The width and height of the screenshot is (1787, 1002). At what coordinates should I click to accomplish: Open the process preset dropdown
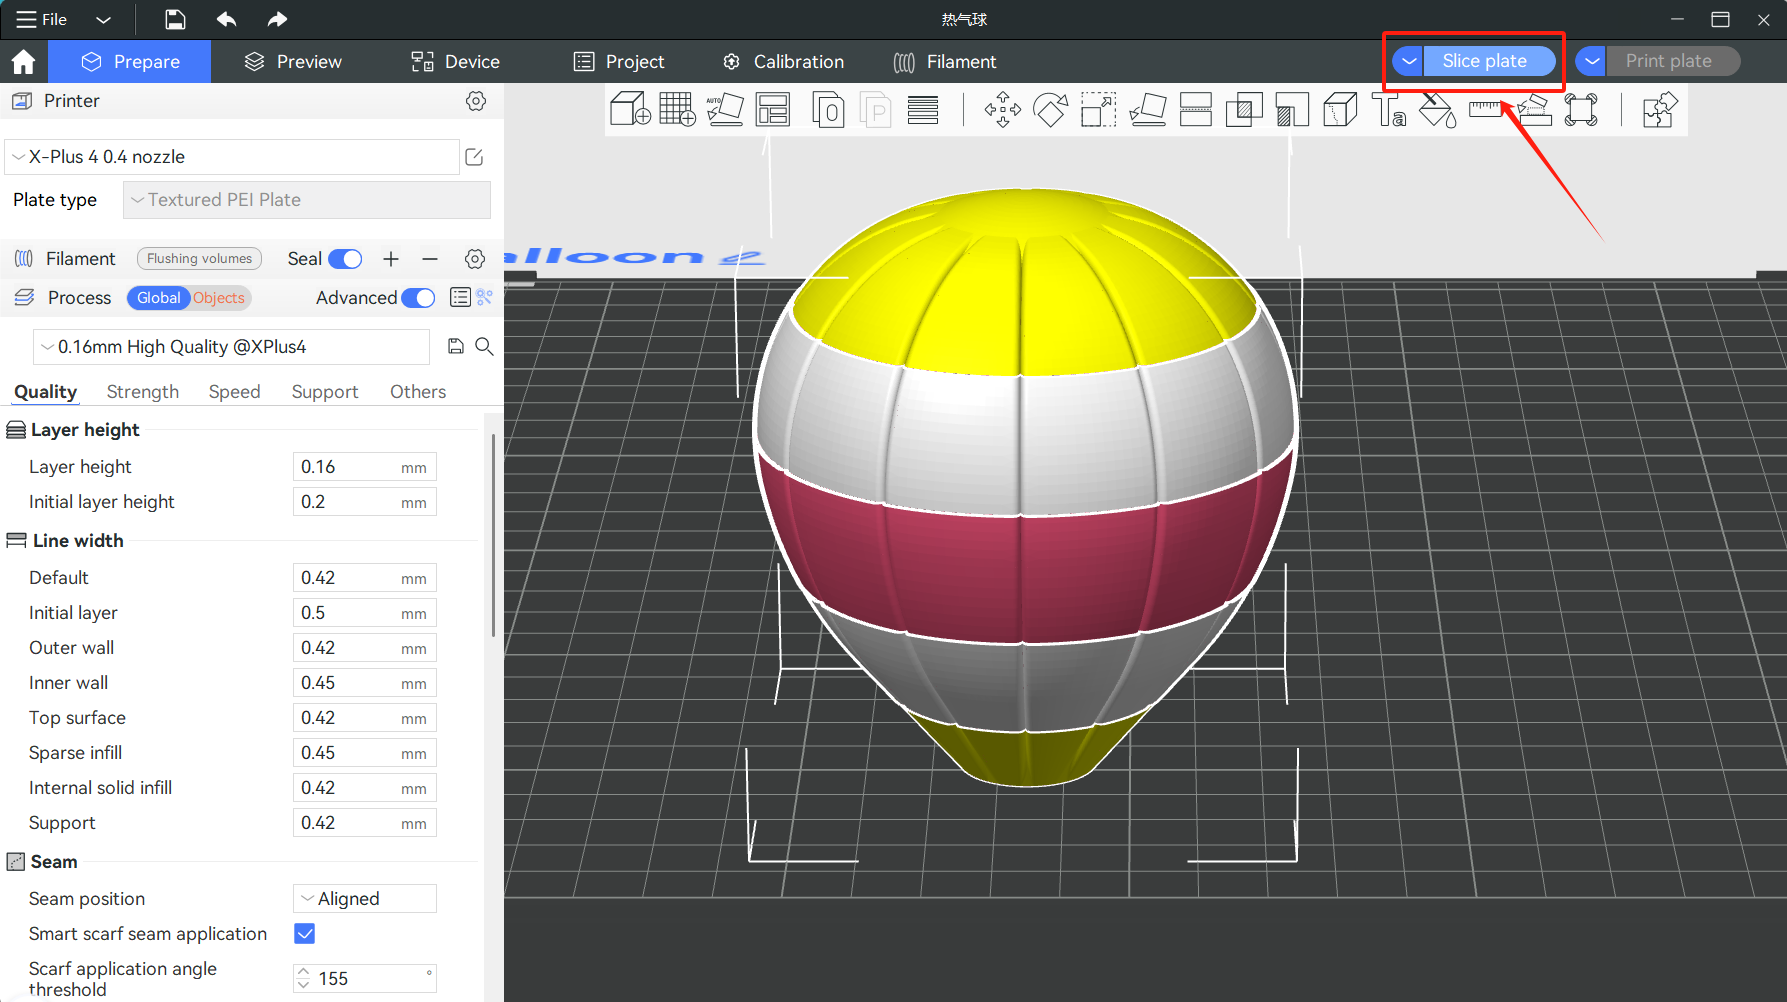pyautogui.click(x=232, y=347)
